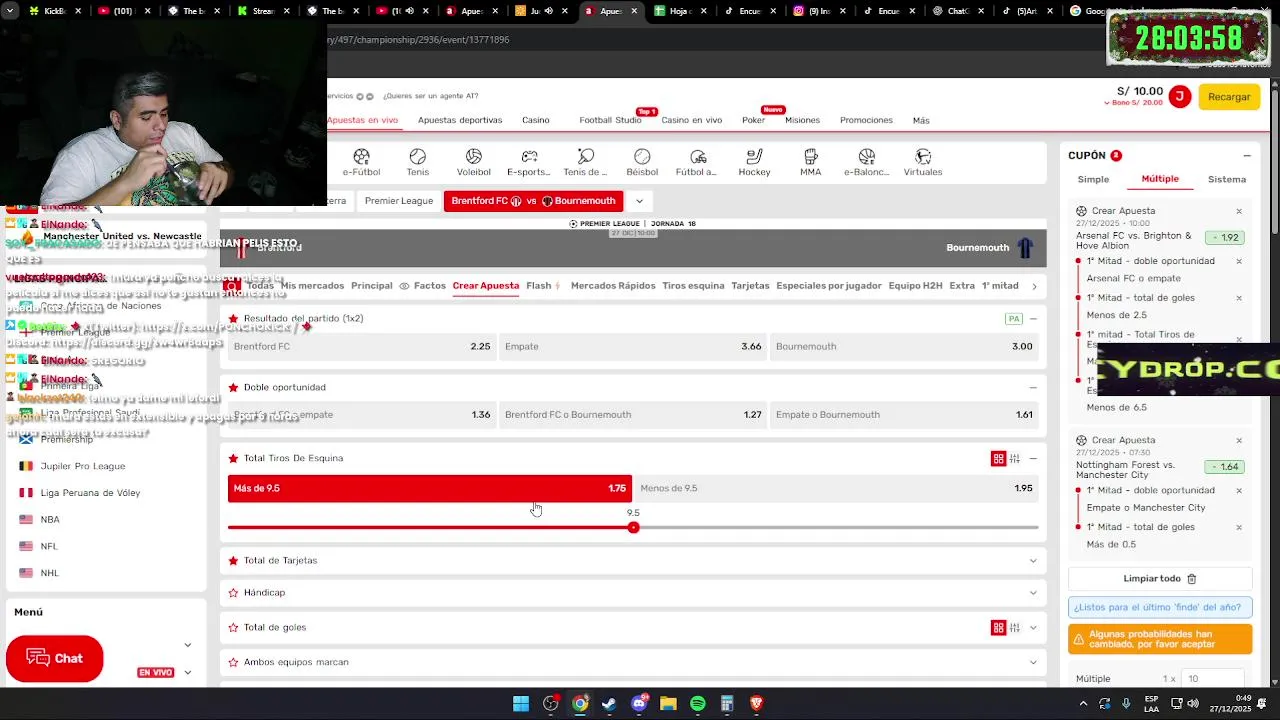The height and width of the screenshot is (720, 1280).
Task: Open the E-sports category icon
Action: pyautogui.click(x=529, y=157)
